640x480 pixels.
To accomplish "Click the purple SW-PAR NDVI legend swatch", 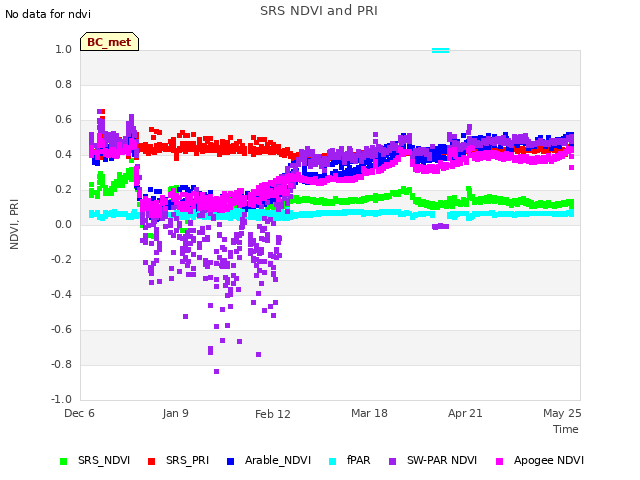I will [392, 461].
